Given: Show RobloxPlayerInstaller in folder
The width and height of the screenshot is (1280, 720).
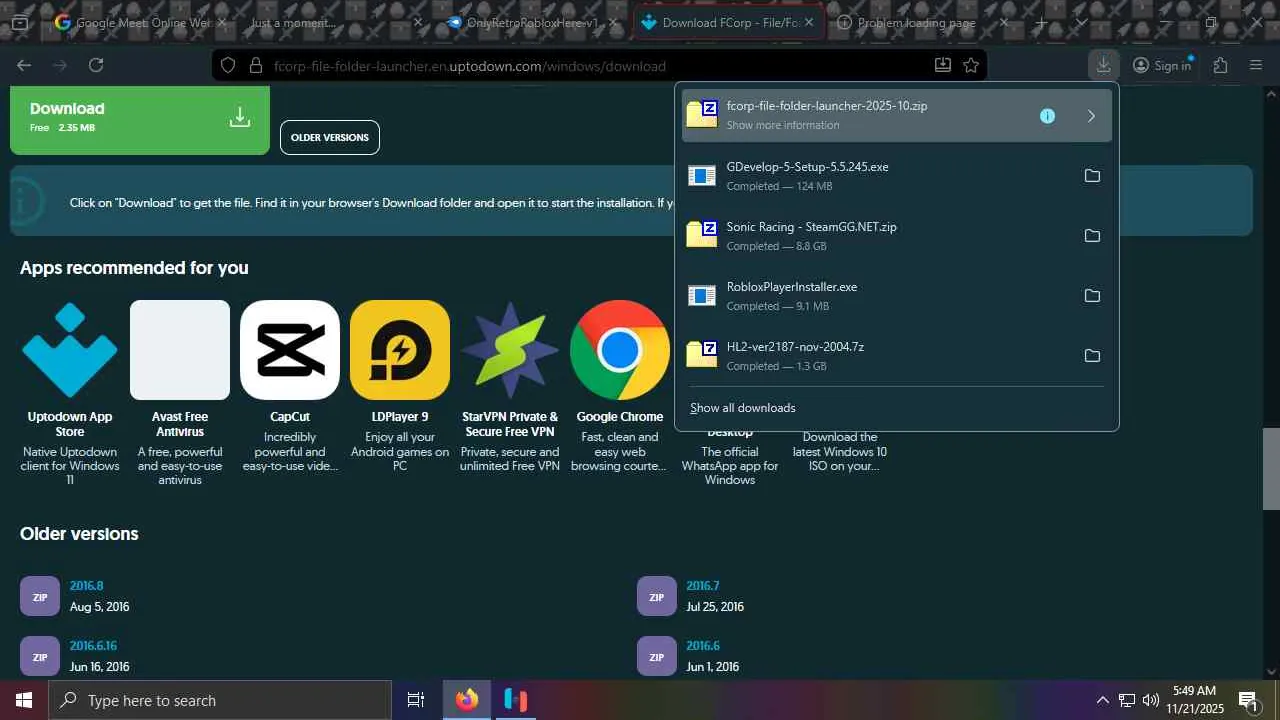Looking at the screenshot, I should pyautogui.click(x=1092, y=296).
